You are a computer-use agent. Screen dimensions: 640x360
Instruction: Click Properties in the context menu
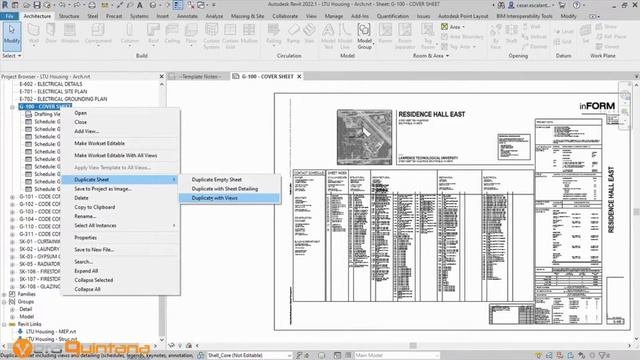coord(120,238)
